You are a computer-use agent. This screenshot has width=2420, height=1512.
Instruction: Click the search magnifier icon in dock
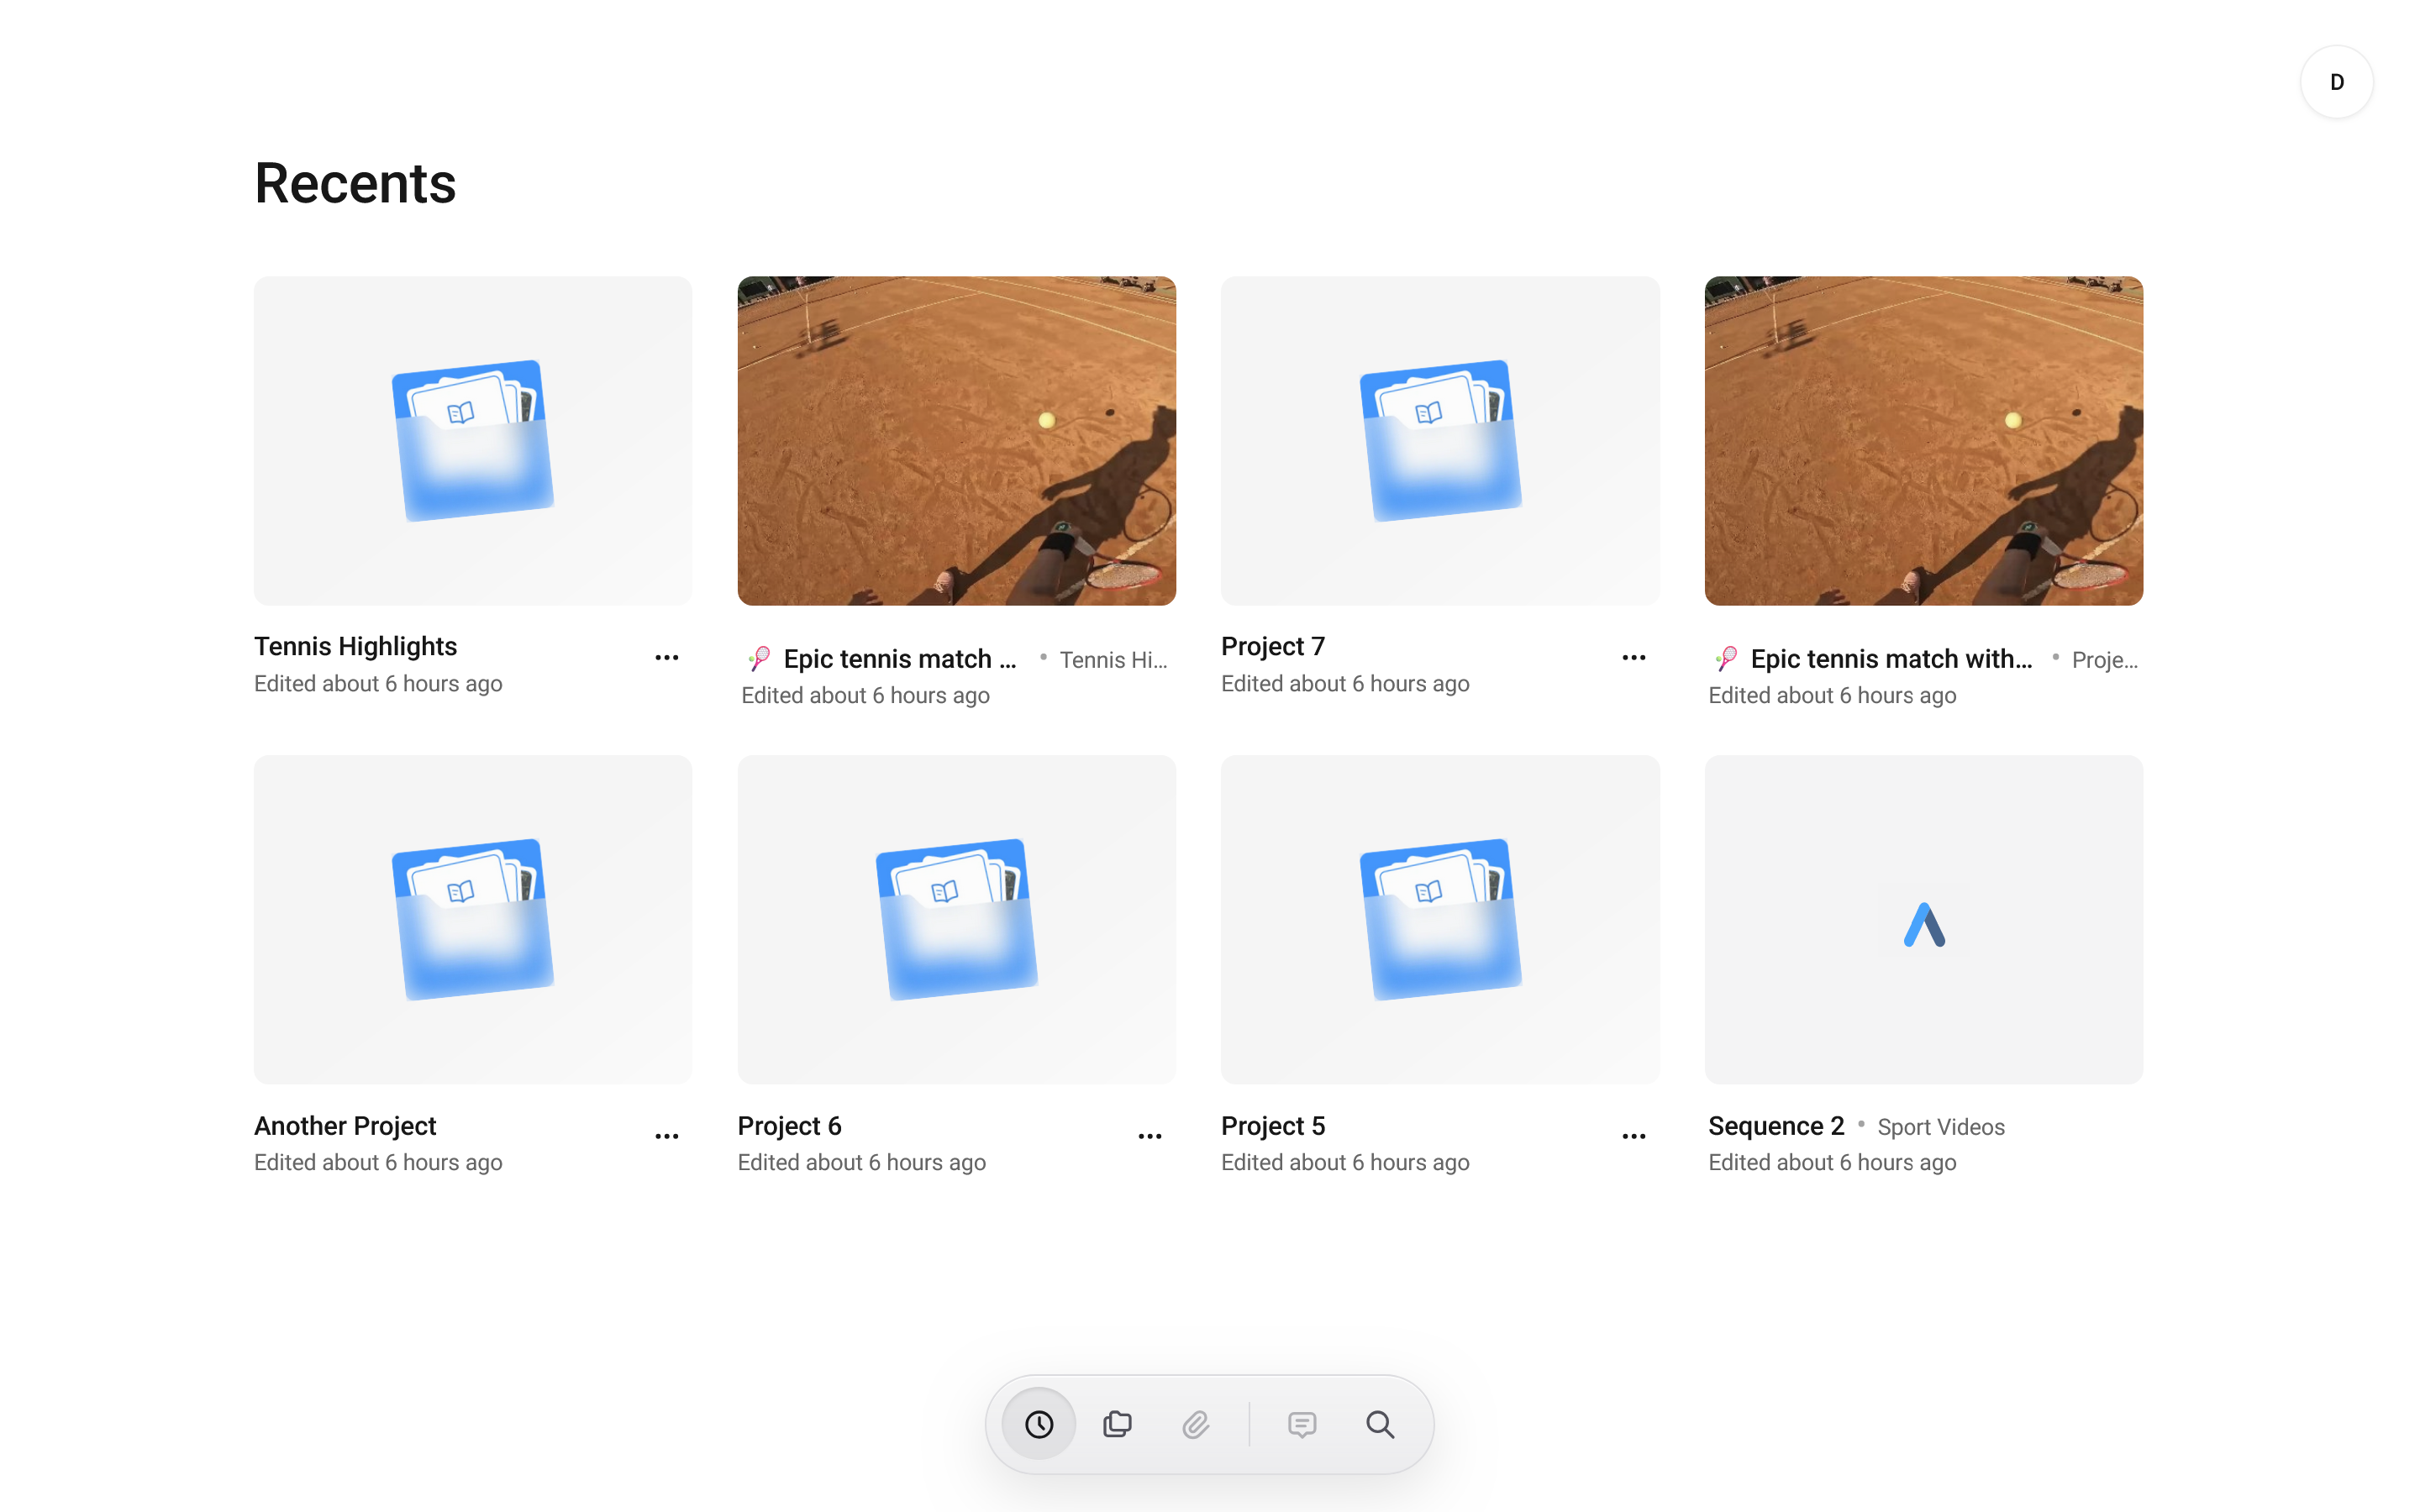pyautogui.click(x=1380, y=1424)
